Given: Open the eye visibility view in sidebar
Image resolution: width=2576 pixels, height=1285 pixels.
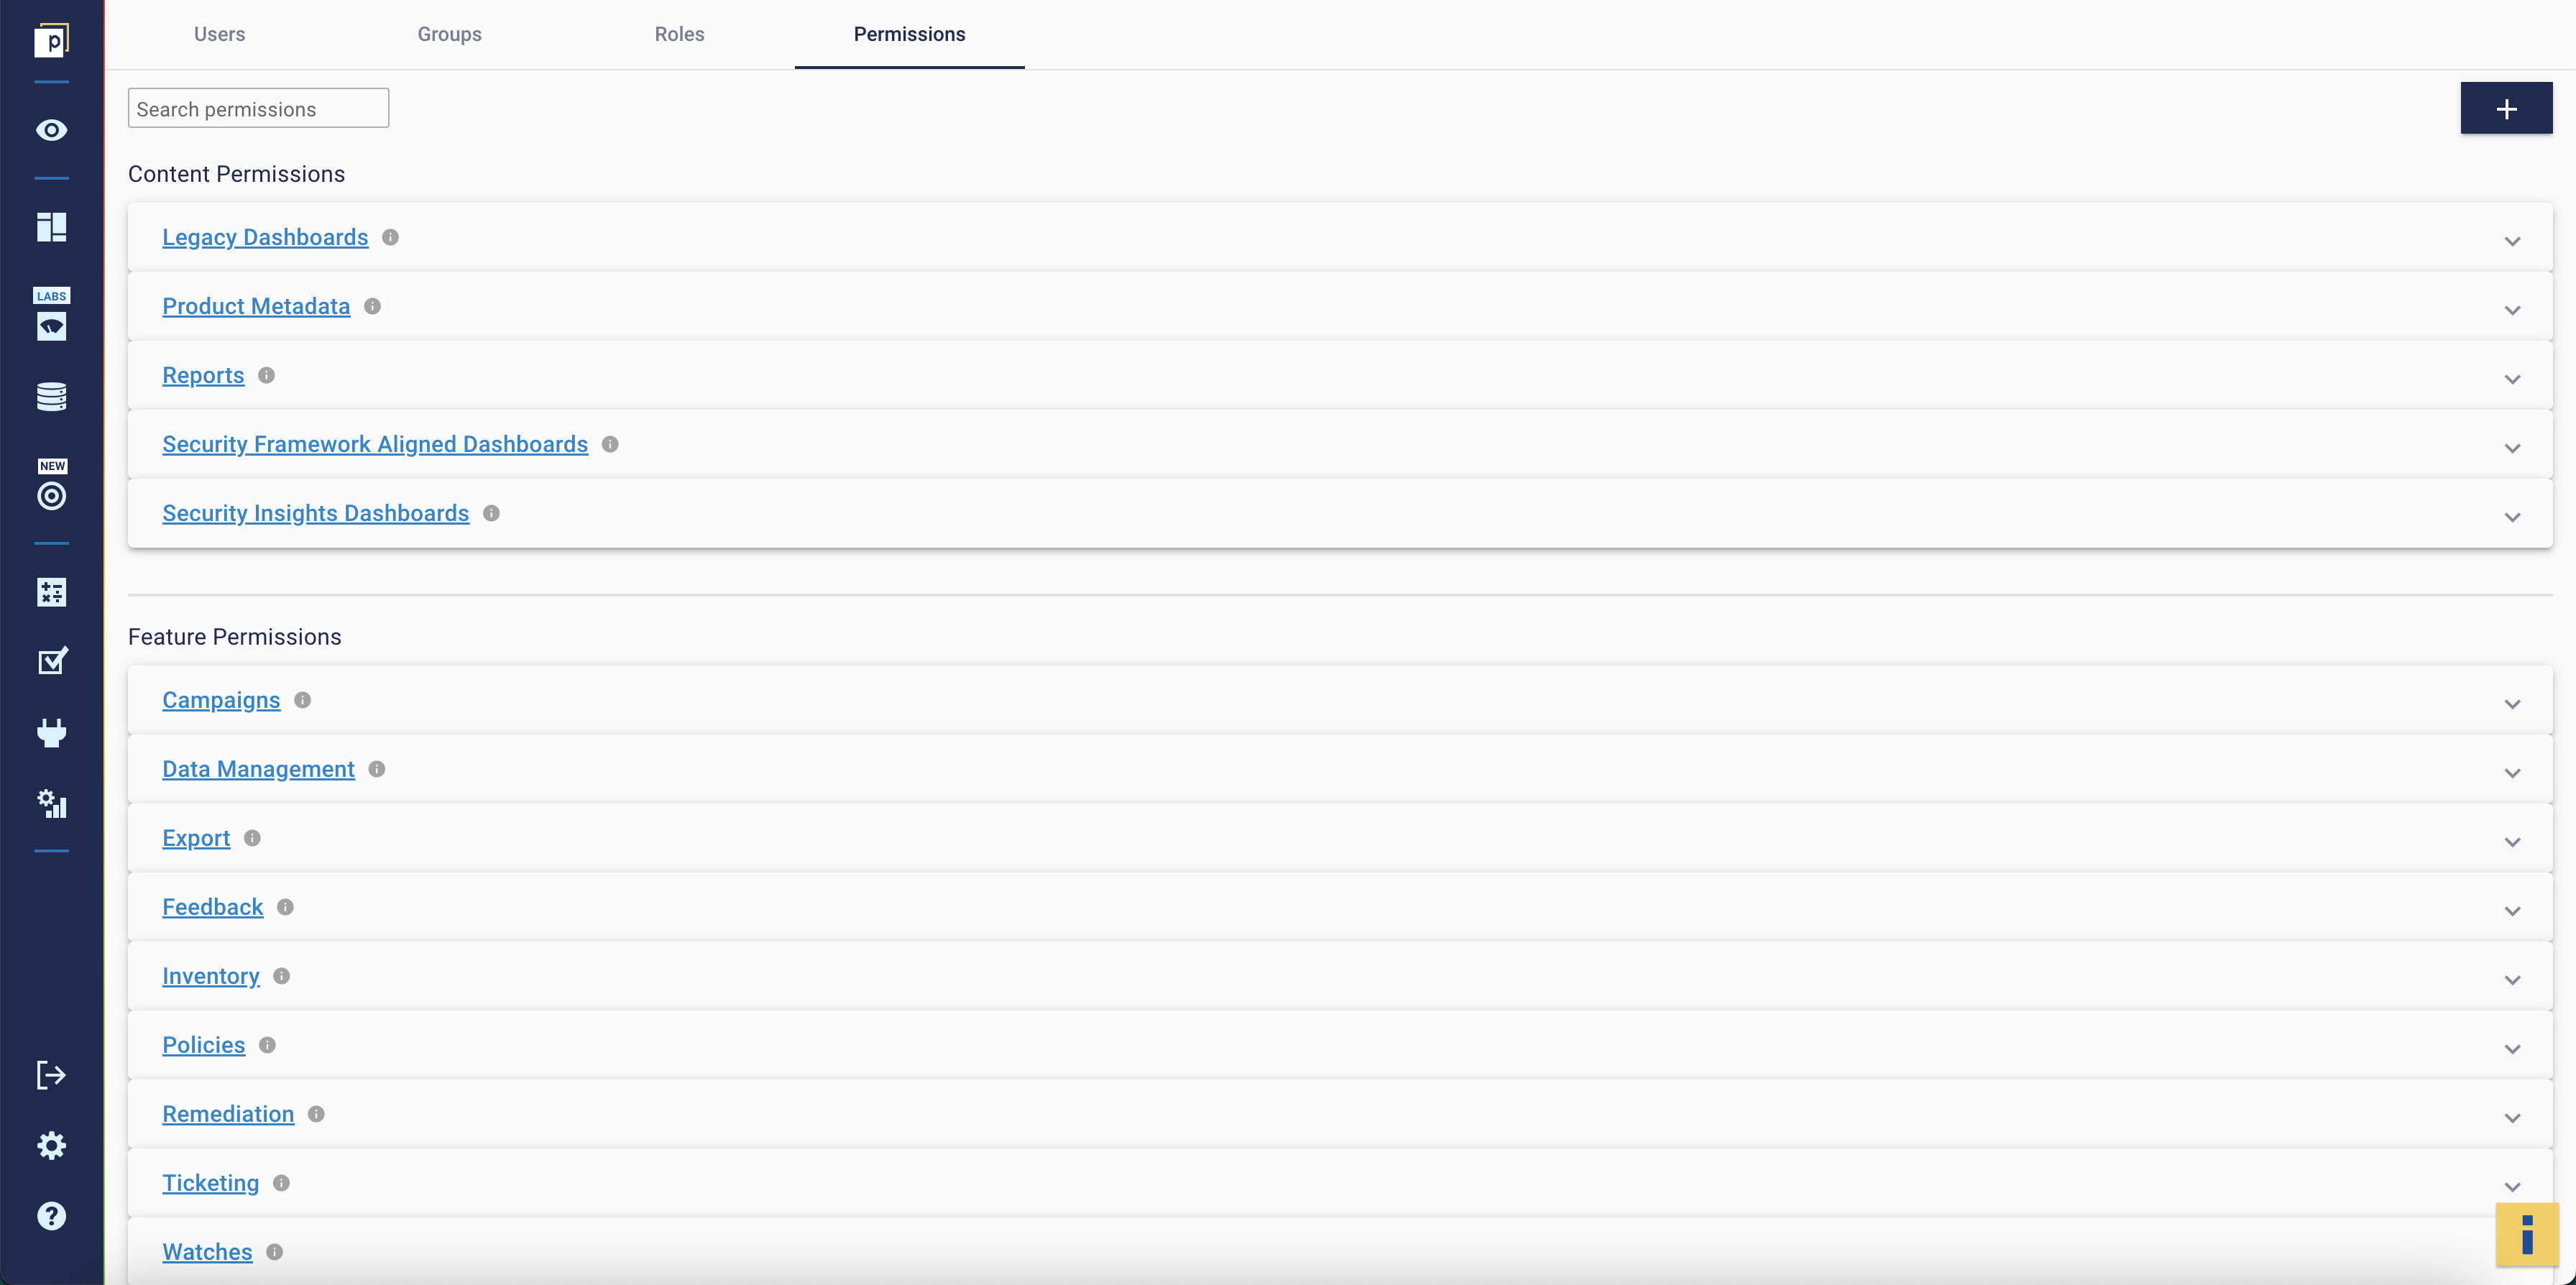Looking at the screenshot, I should coord(51,130).
